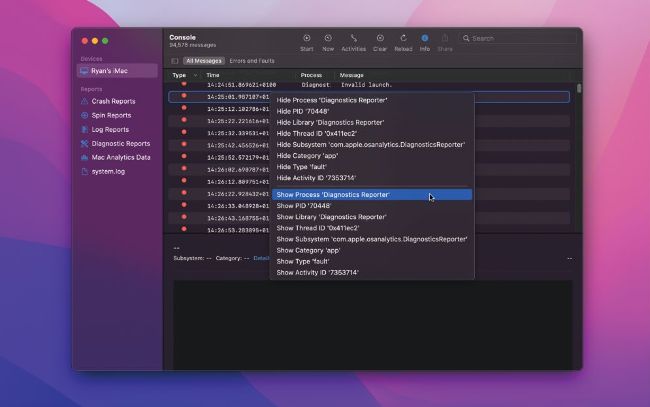Choose Show Thread ID '0x411ec2'
650x407 pixels.
372,228
